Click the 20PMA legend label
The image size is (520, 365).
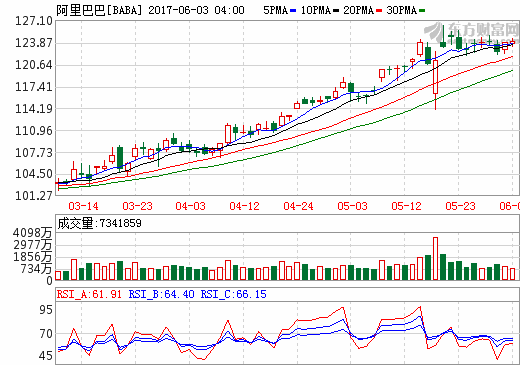tap(359, 10)
